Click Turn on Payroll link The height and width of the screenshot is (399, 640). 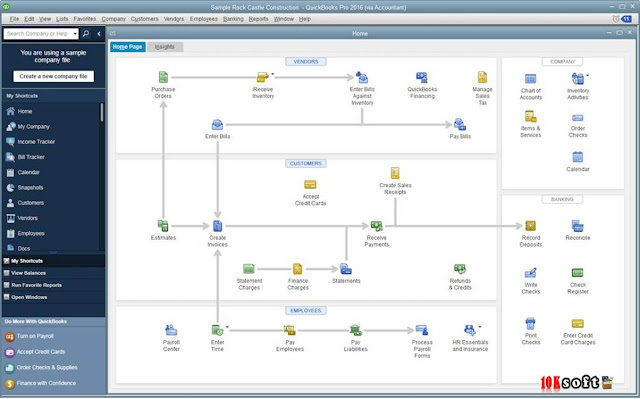[x=35, y=336]
